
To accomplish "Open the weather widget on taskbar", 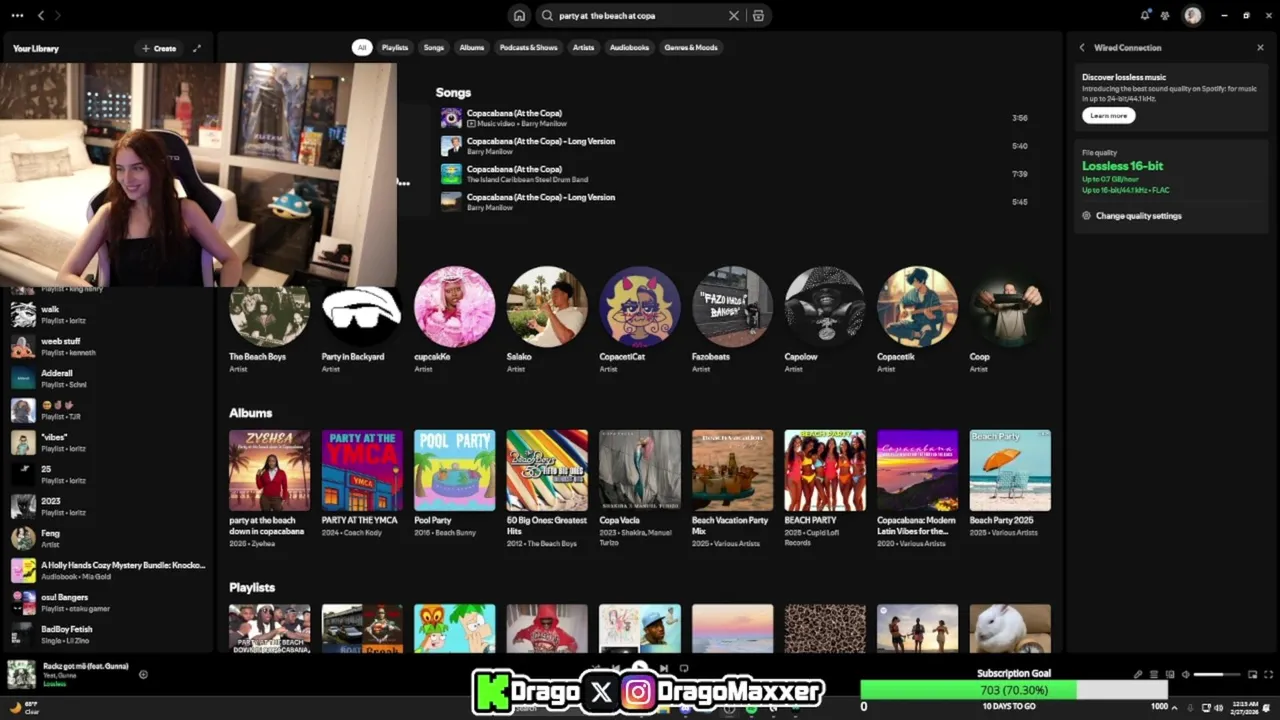I will (24, 707).
